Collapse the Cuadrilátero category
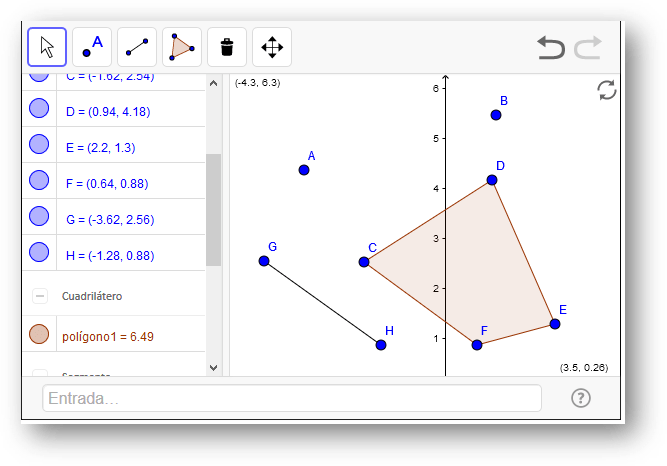The image size is (667, 466). [40, 296]
